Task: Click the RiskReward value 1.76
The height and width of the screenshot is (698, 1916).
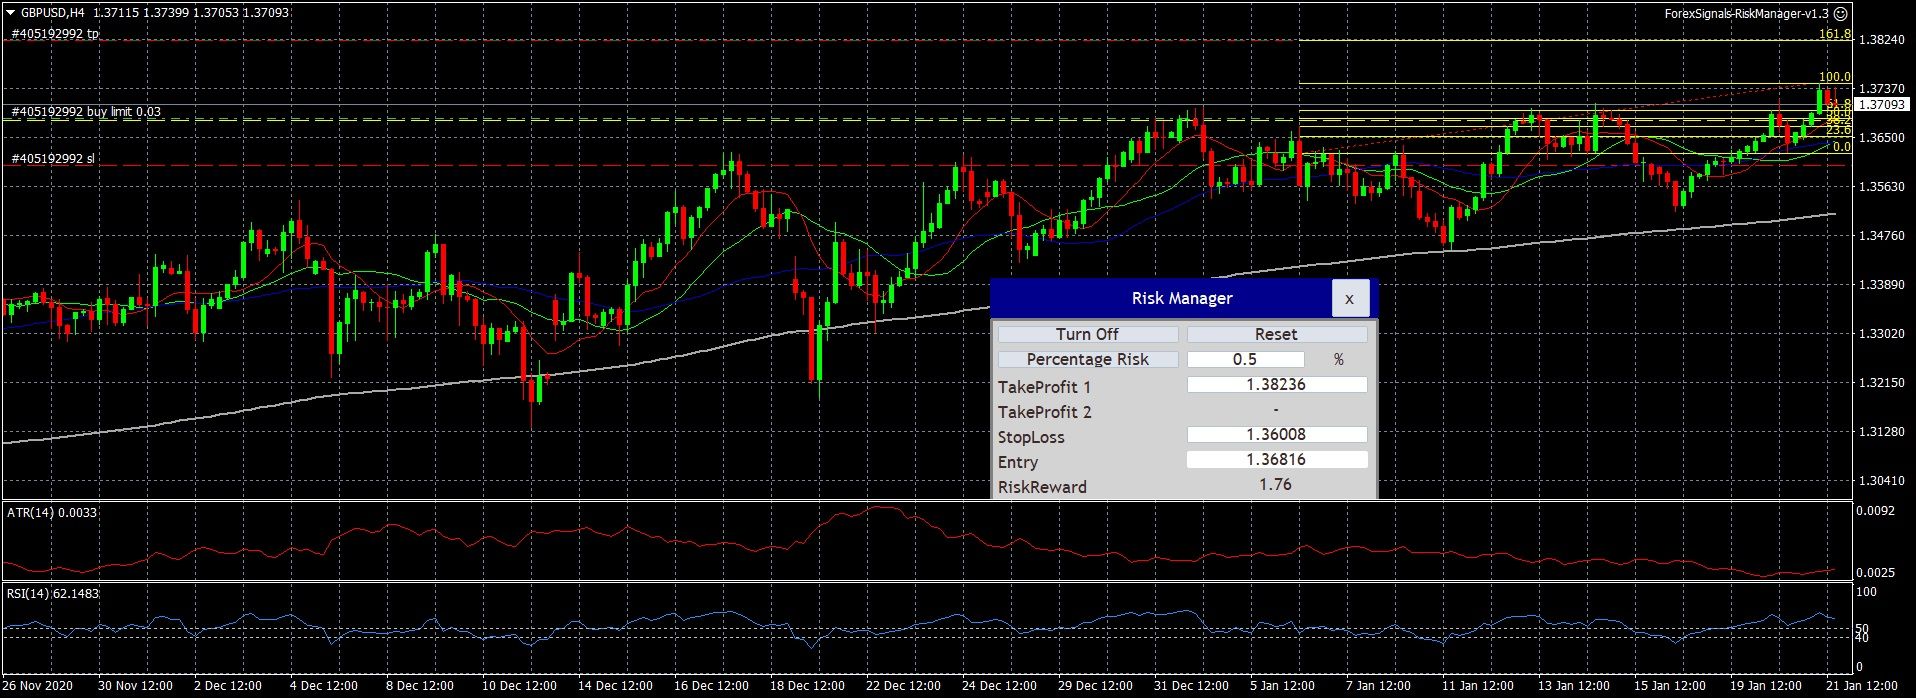Action: [x=1275, y=484]
